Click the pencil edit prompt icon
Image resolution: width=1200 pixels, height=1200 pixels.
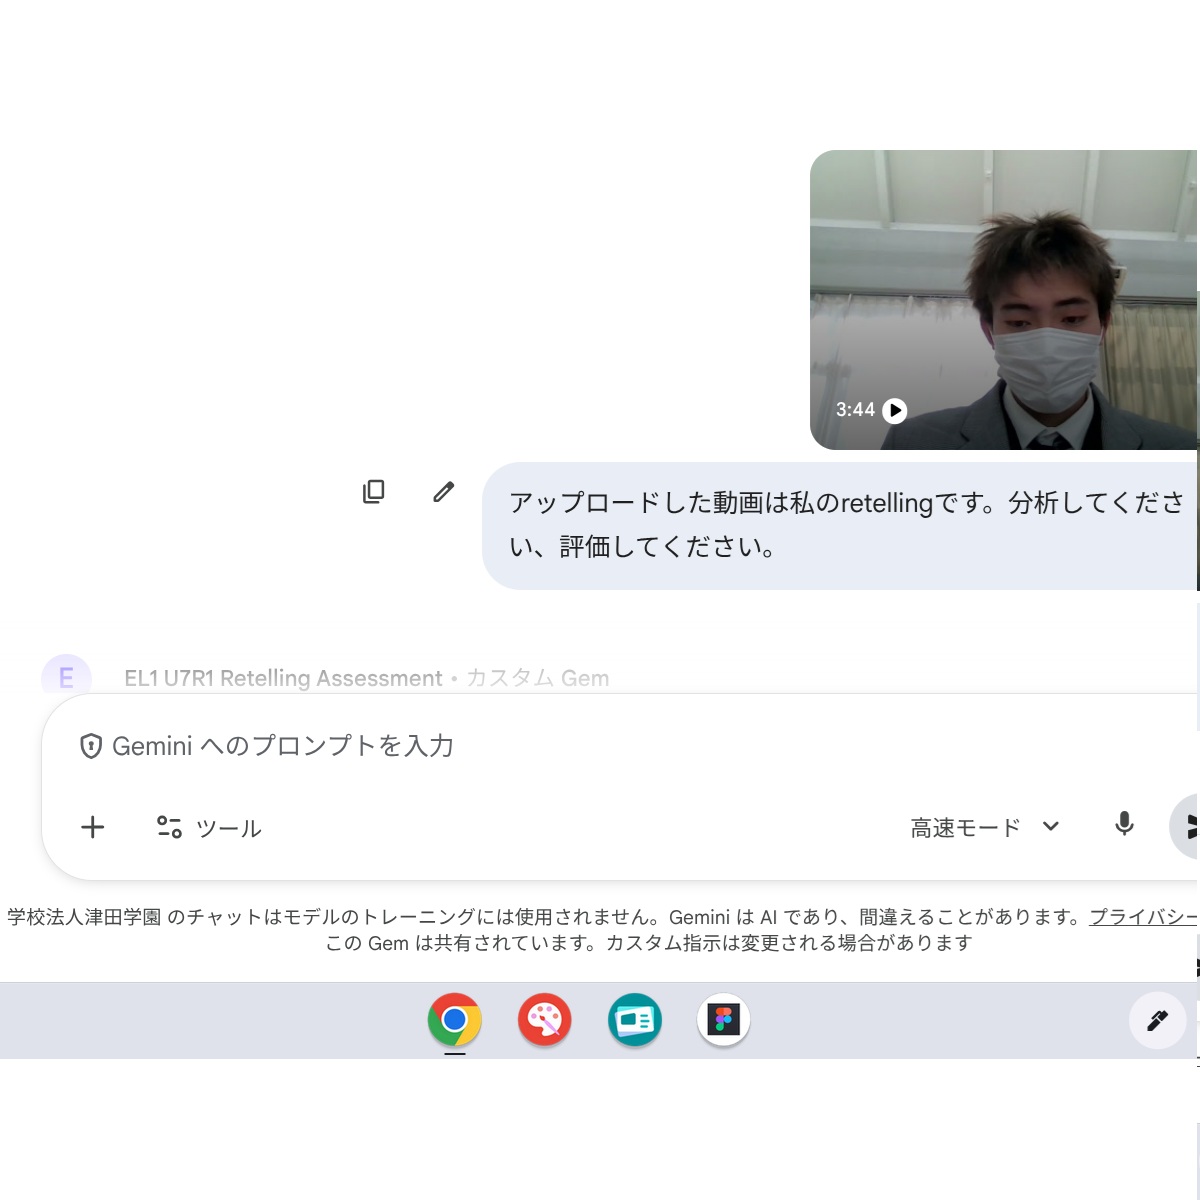pyautogui.click(x=444, y=491)
